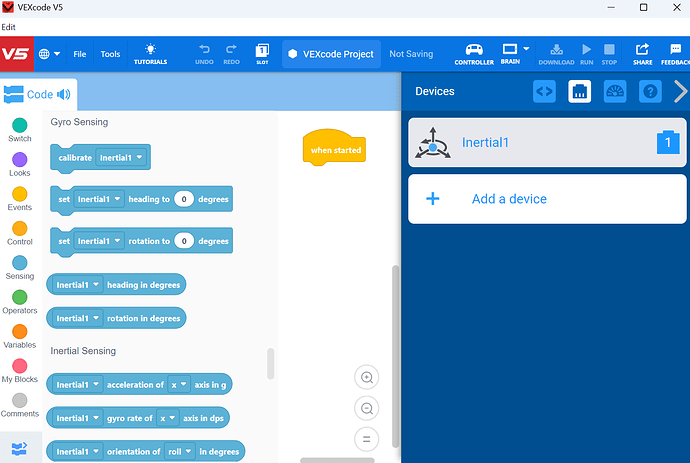
Task: Select the Variables block category
Action: (x=20, y=336)
